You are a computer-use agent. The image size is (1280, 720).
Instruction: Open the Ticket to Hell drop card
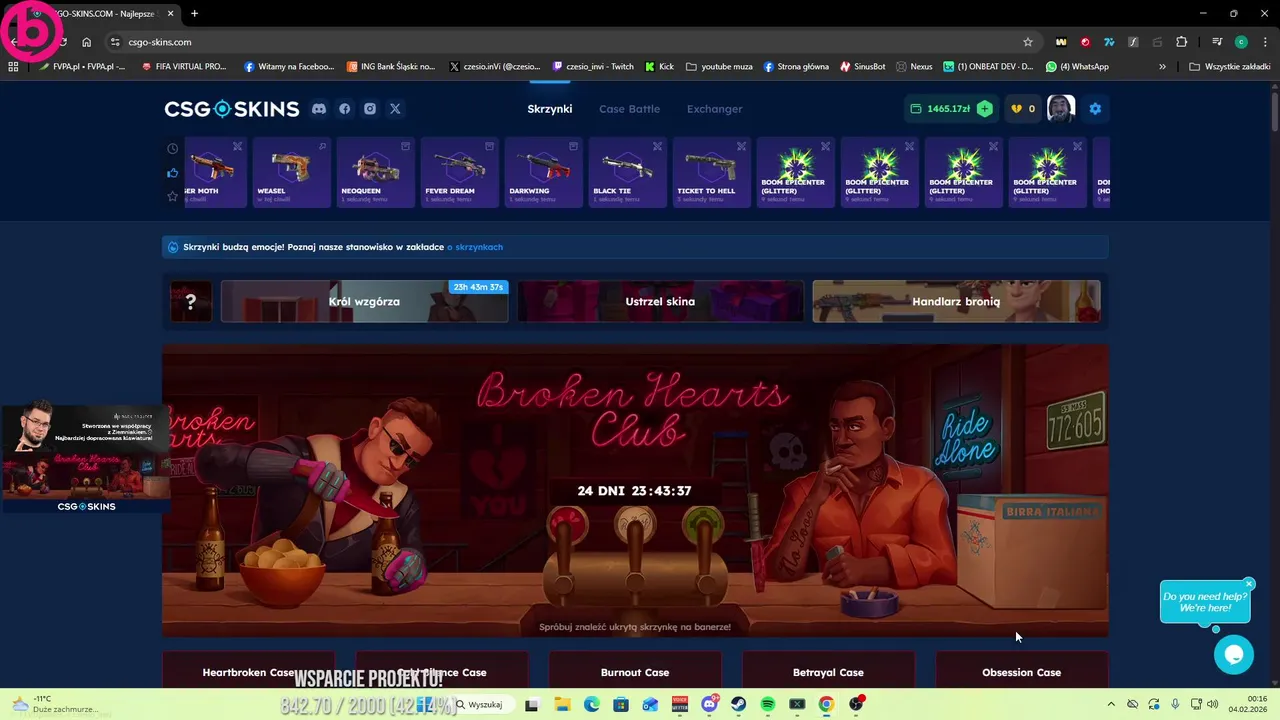[711, 173]
